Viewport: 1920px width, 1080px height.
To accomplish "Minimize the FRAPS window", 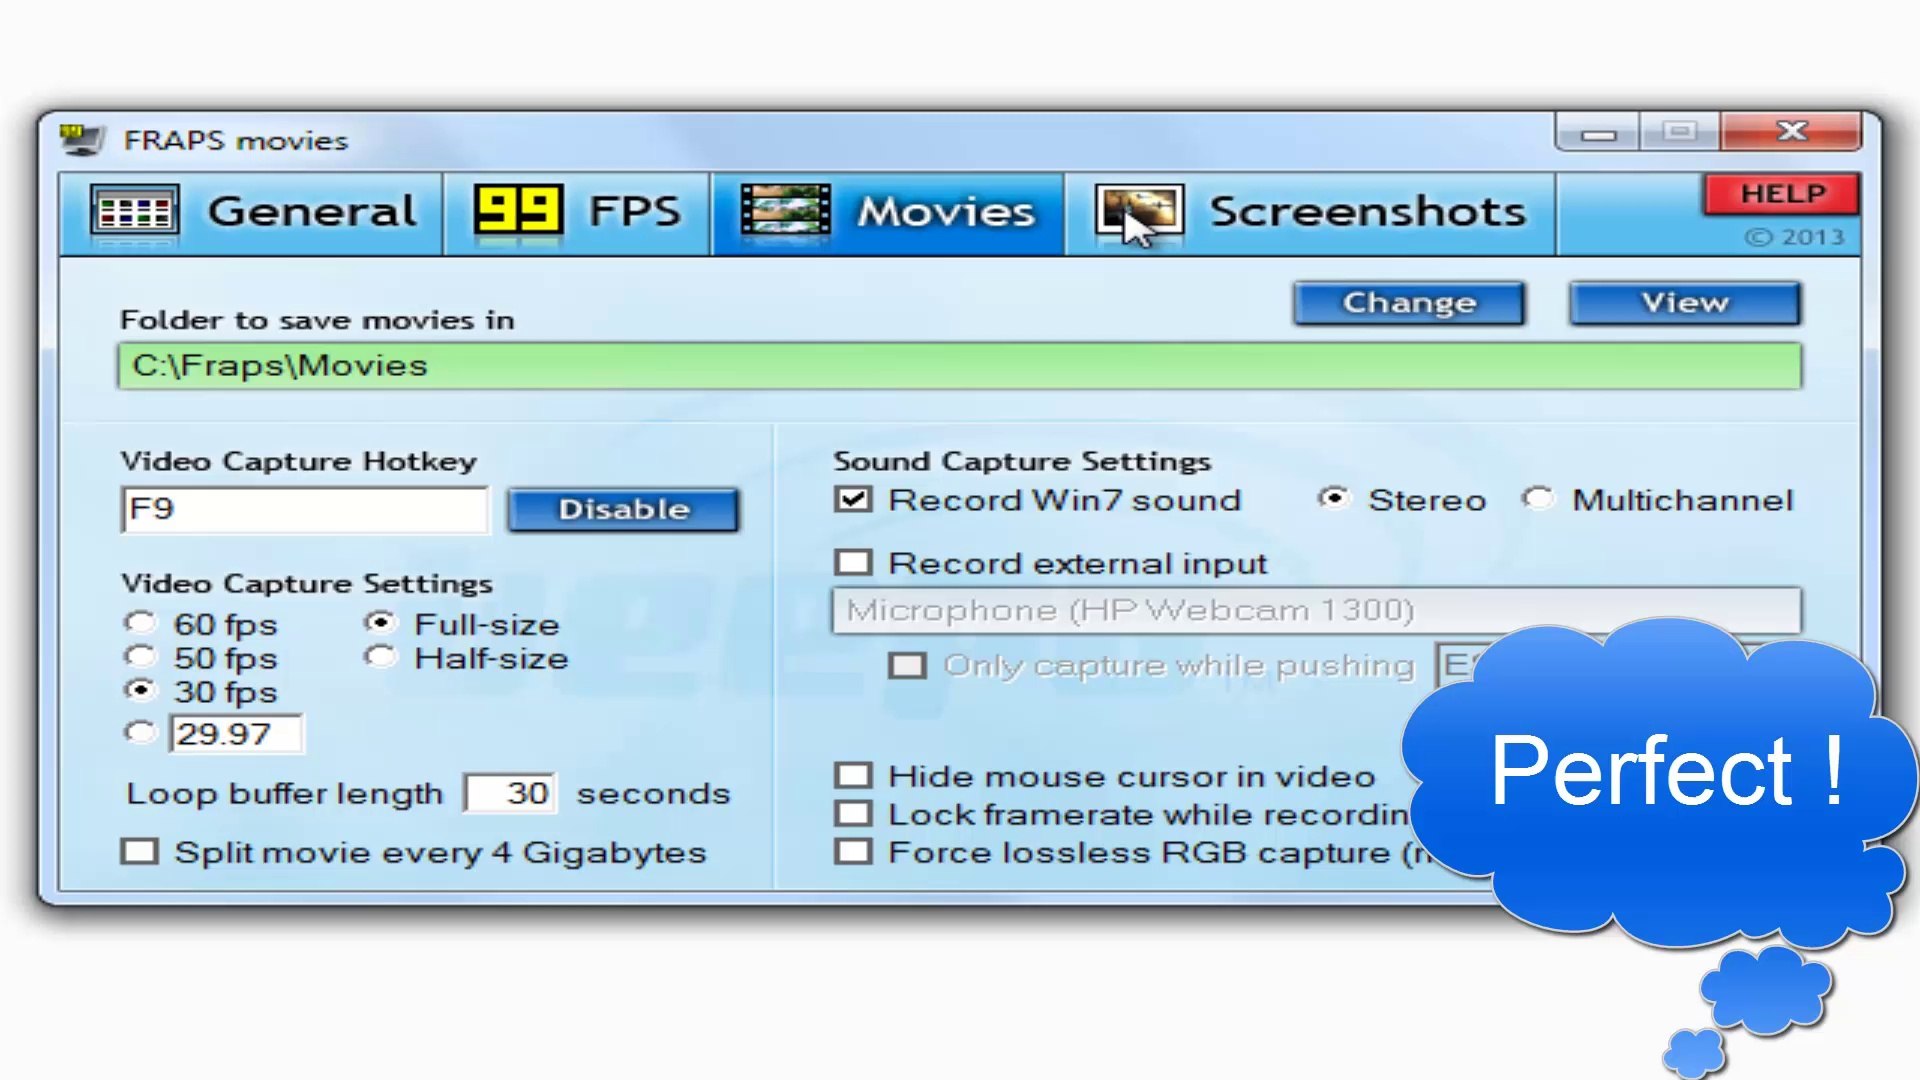I will [x=1598, y=132].
